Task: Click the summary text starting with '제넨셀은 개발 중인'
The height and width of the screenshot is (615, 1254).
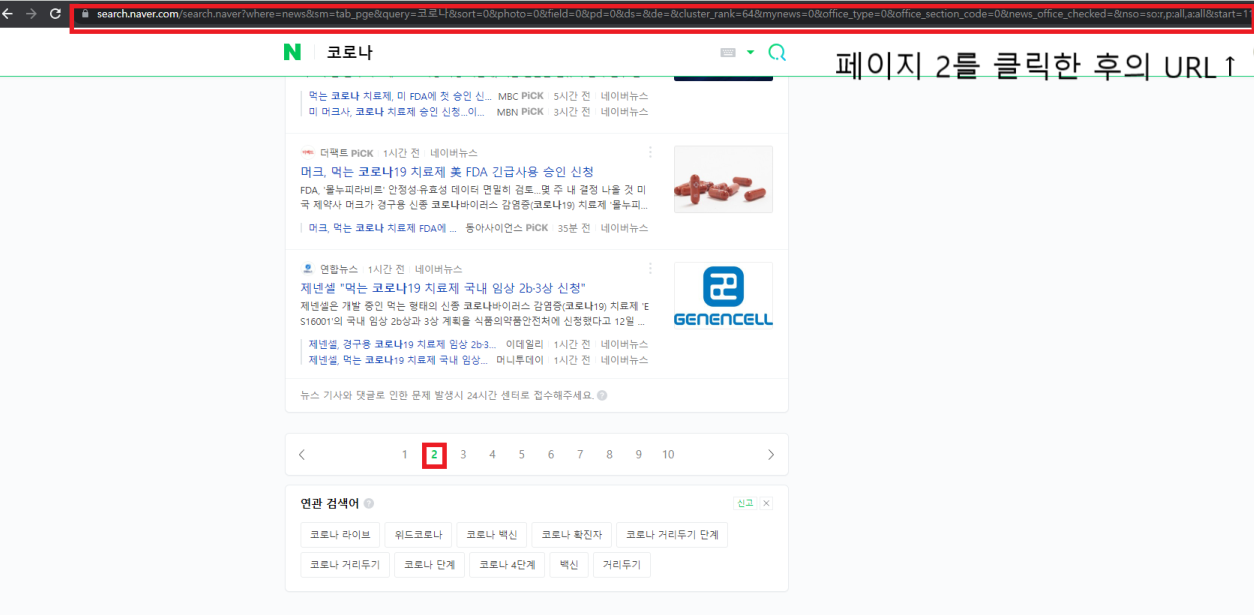Action: pyautogui.click(x=473, y=313)
